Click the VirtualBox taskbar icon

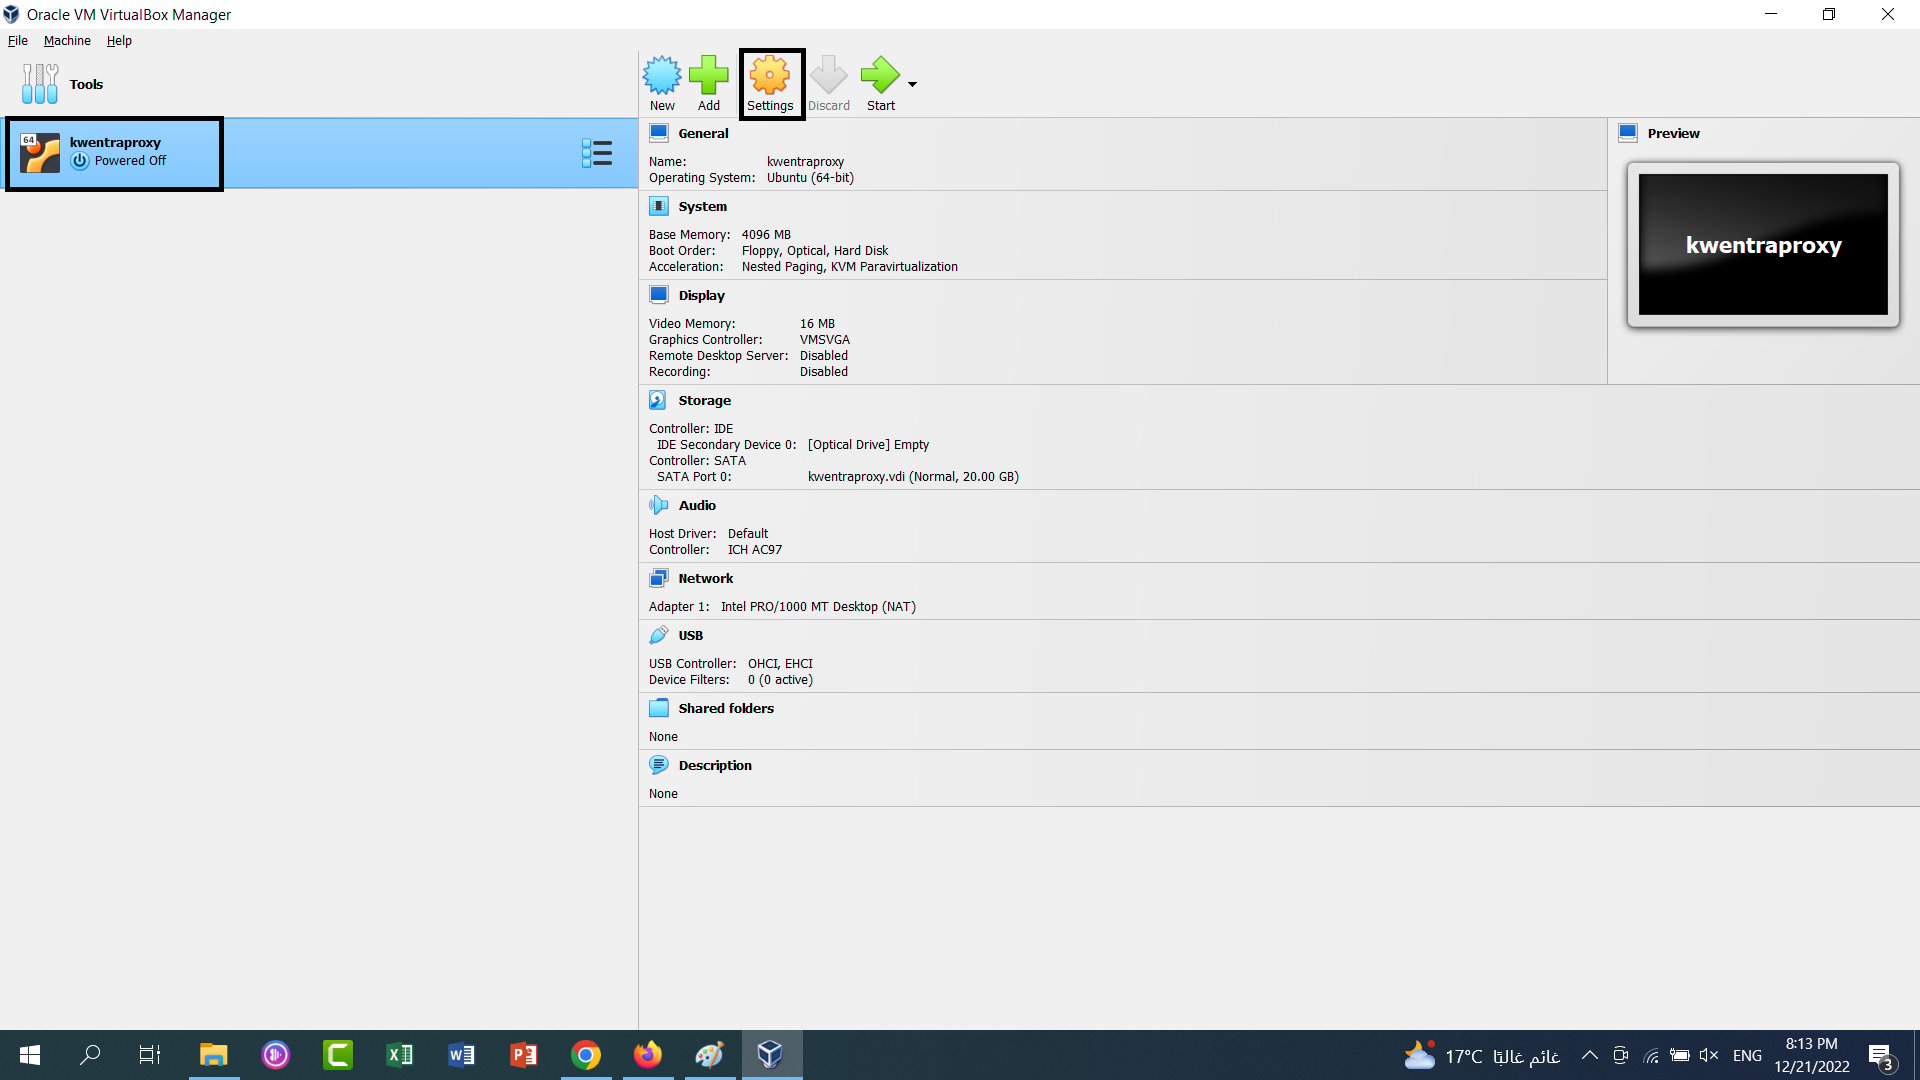click(x=771, y=1055)
